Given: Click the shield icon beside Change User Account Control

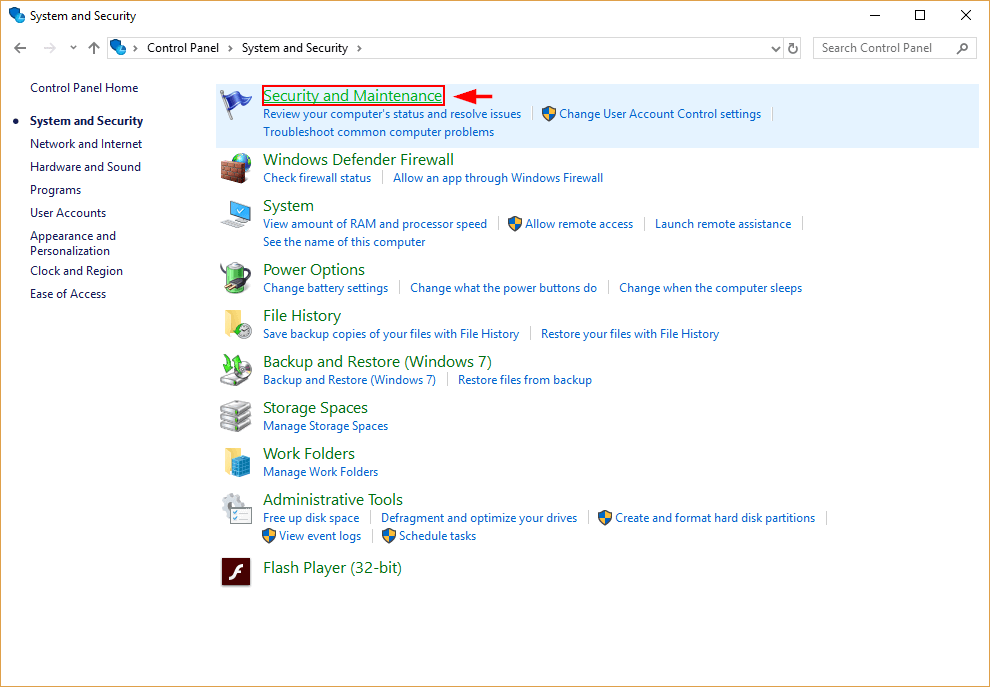Looking at the screenshot, I should click(x=549, y=114).
